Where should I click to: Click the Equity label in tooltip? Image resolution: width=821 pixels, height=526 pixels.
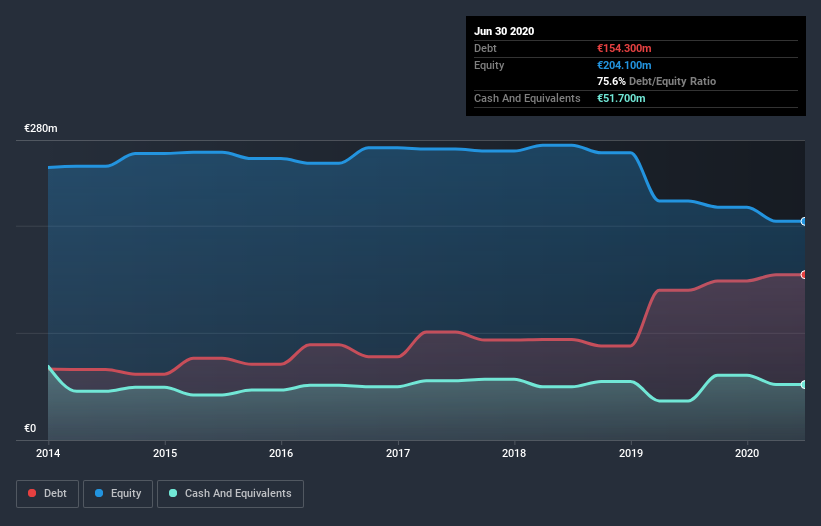click(x=489, y=65)
